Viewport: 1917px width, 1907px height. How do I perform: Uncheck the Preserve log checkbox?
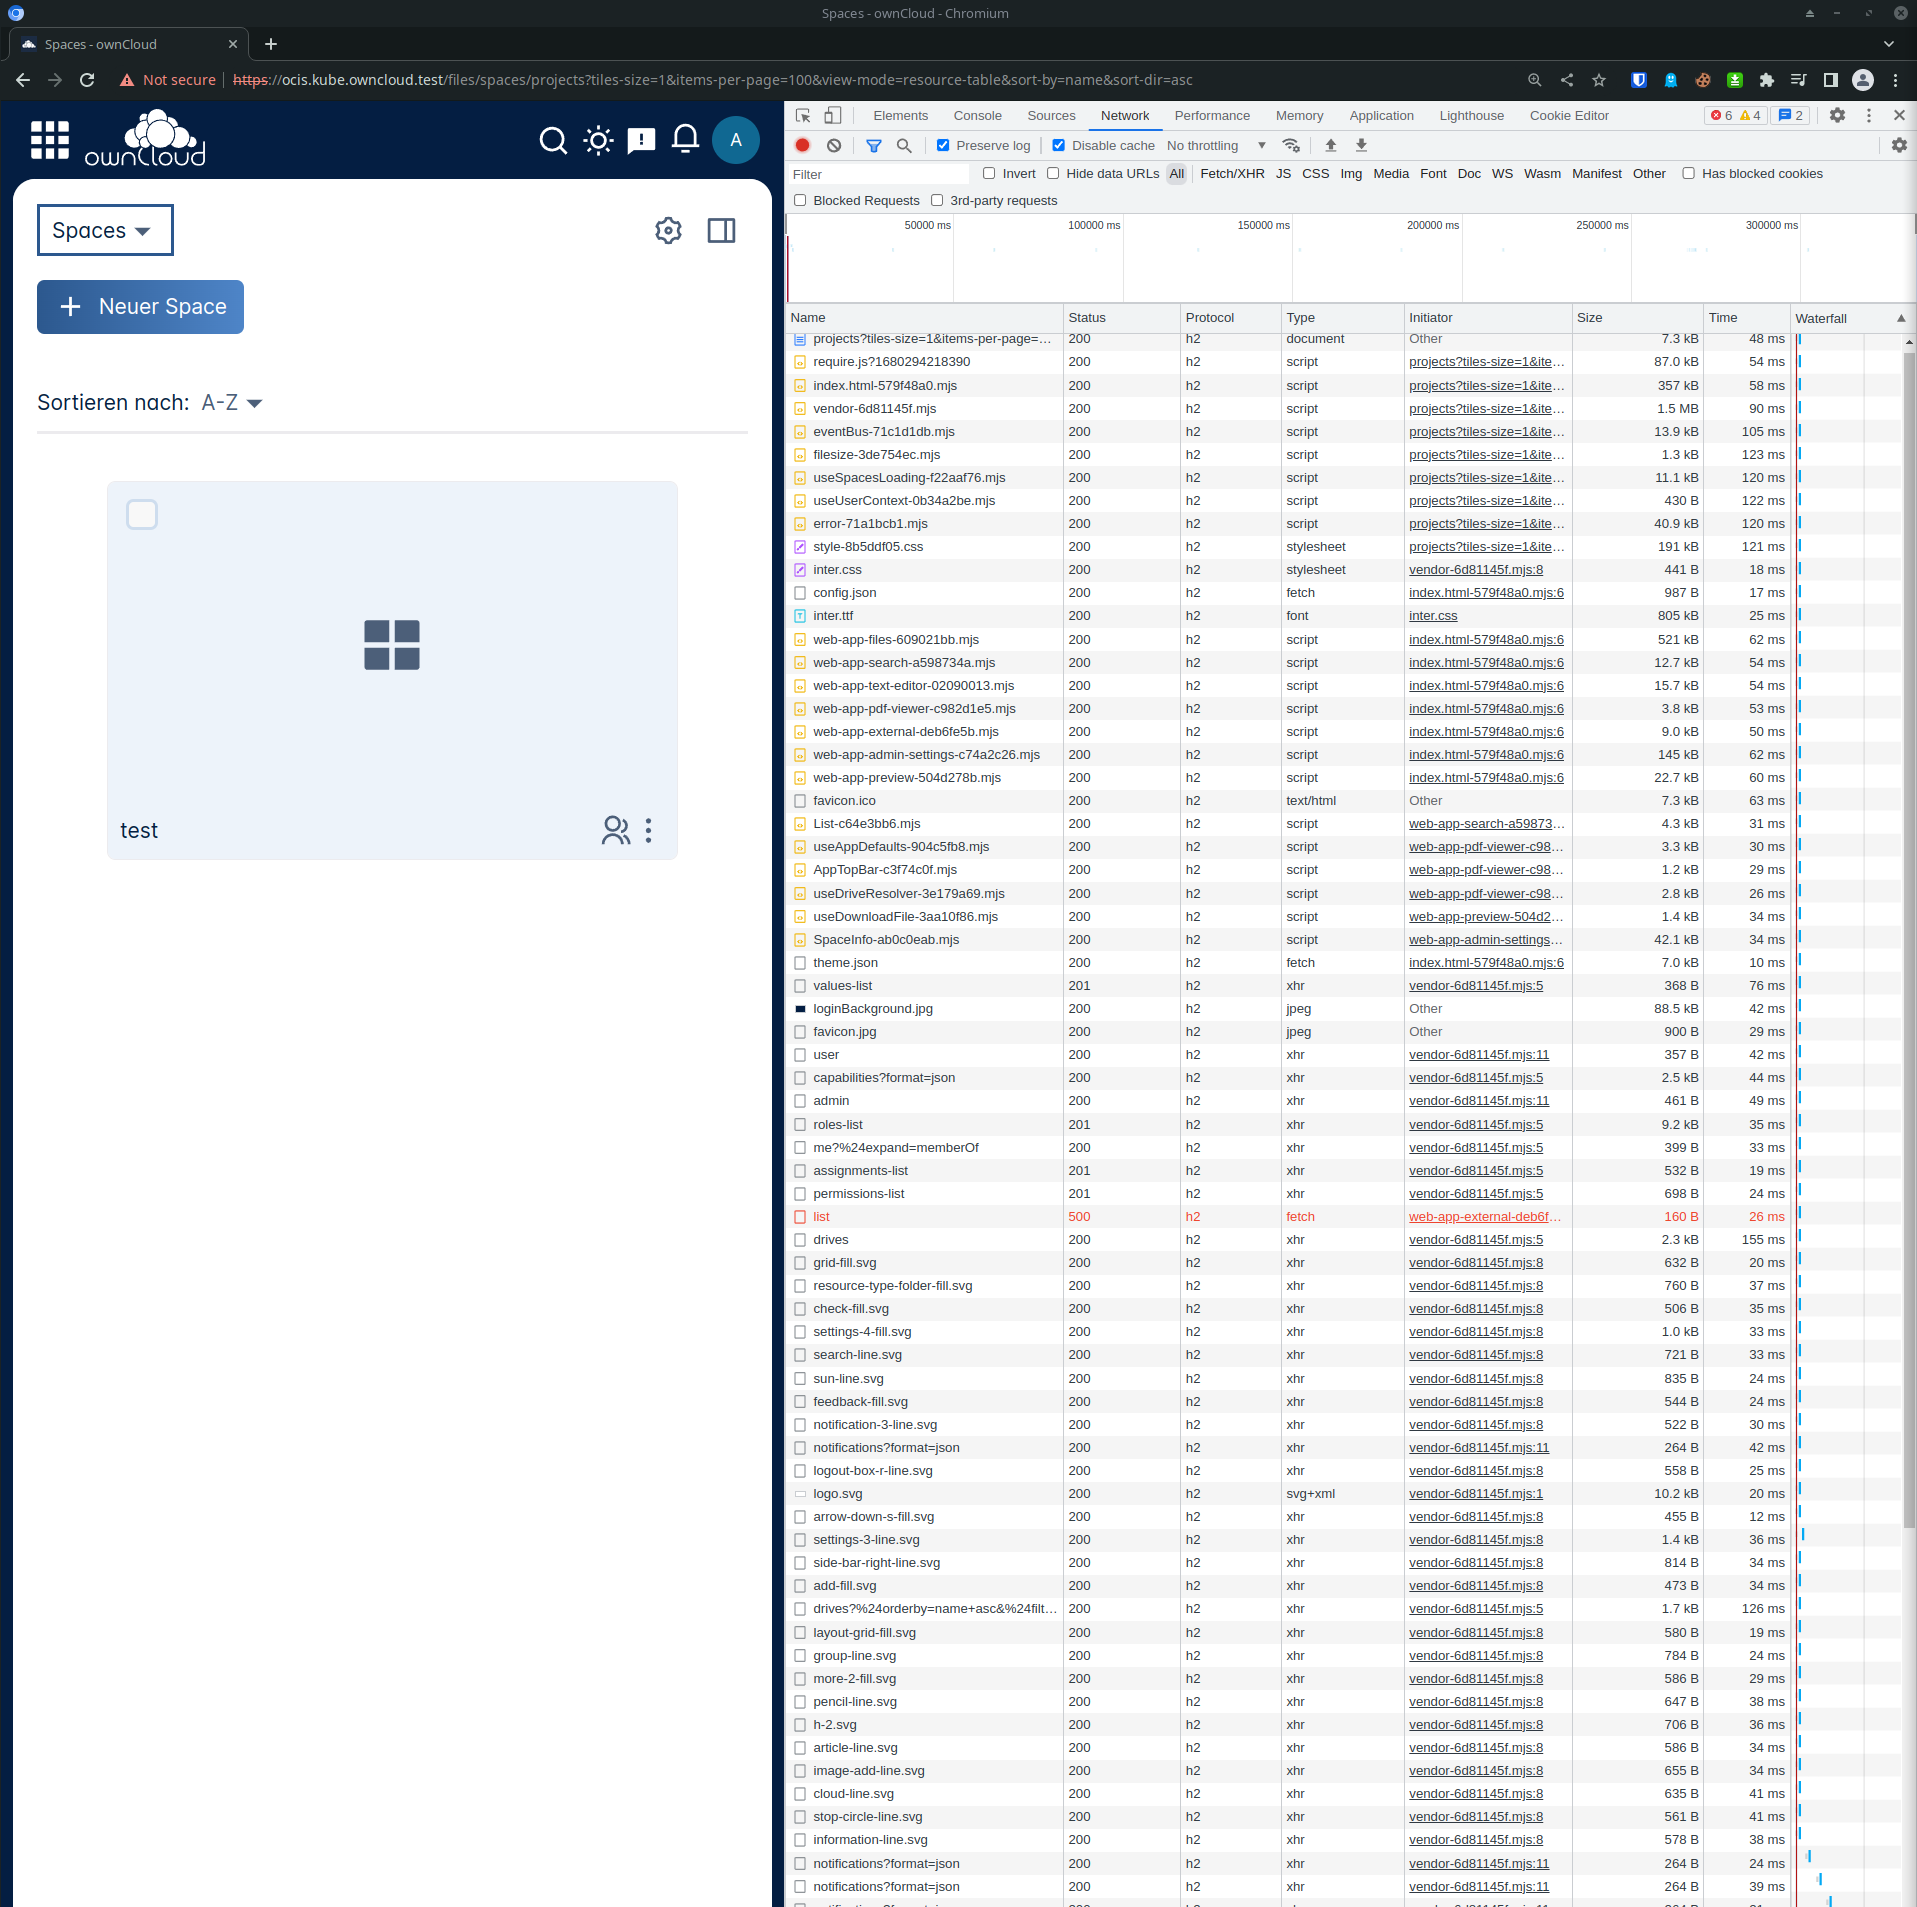(942, 145)
